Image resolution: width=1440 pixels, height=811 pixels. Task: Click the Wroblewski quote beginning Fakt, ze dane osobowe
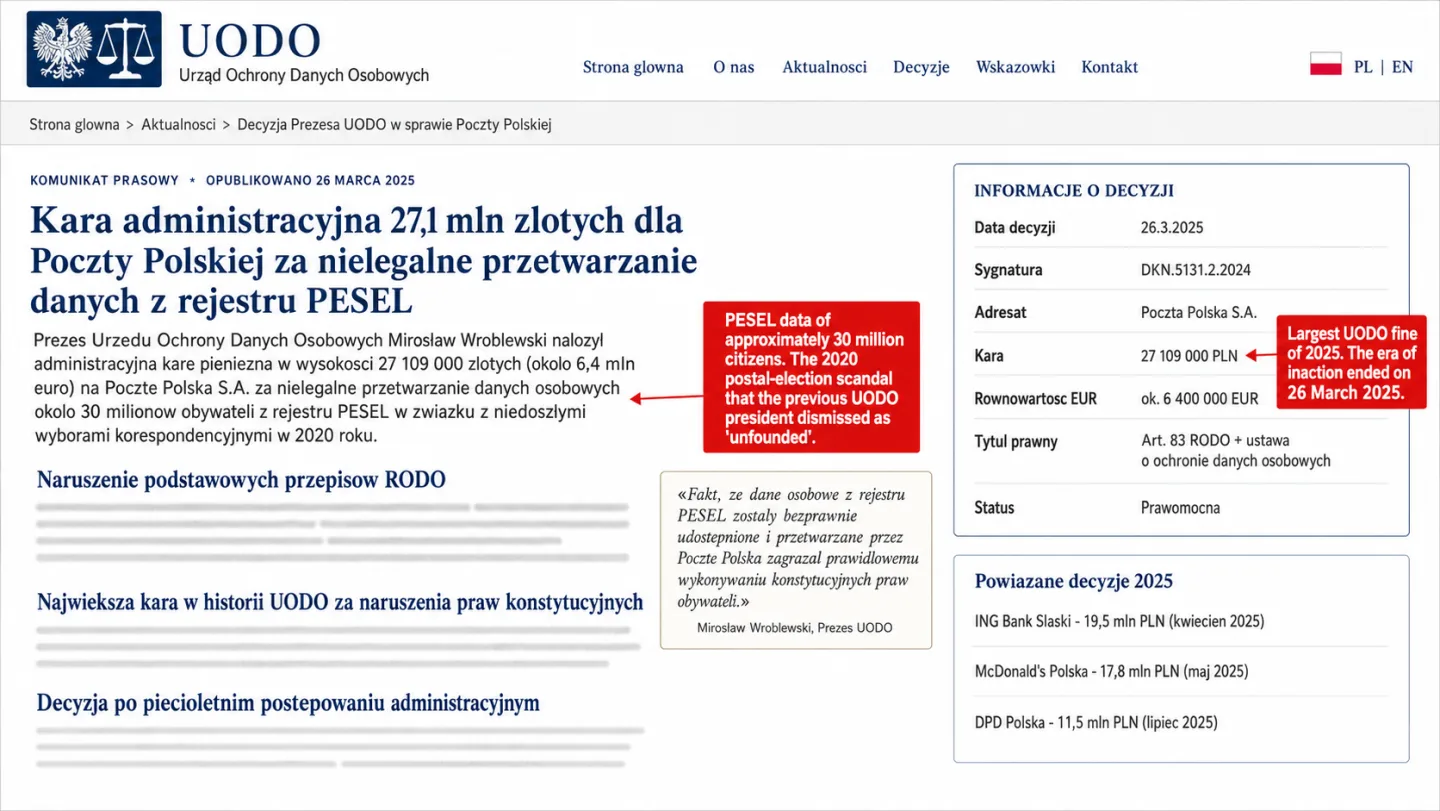(x=797, y=548)
